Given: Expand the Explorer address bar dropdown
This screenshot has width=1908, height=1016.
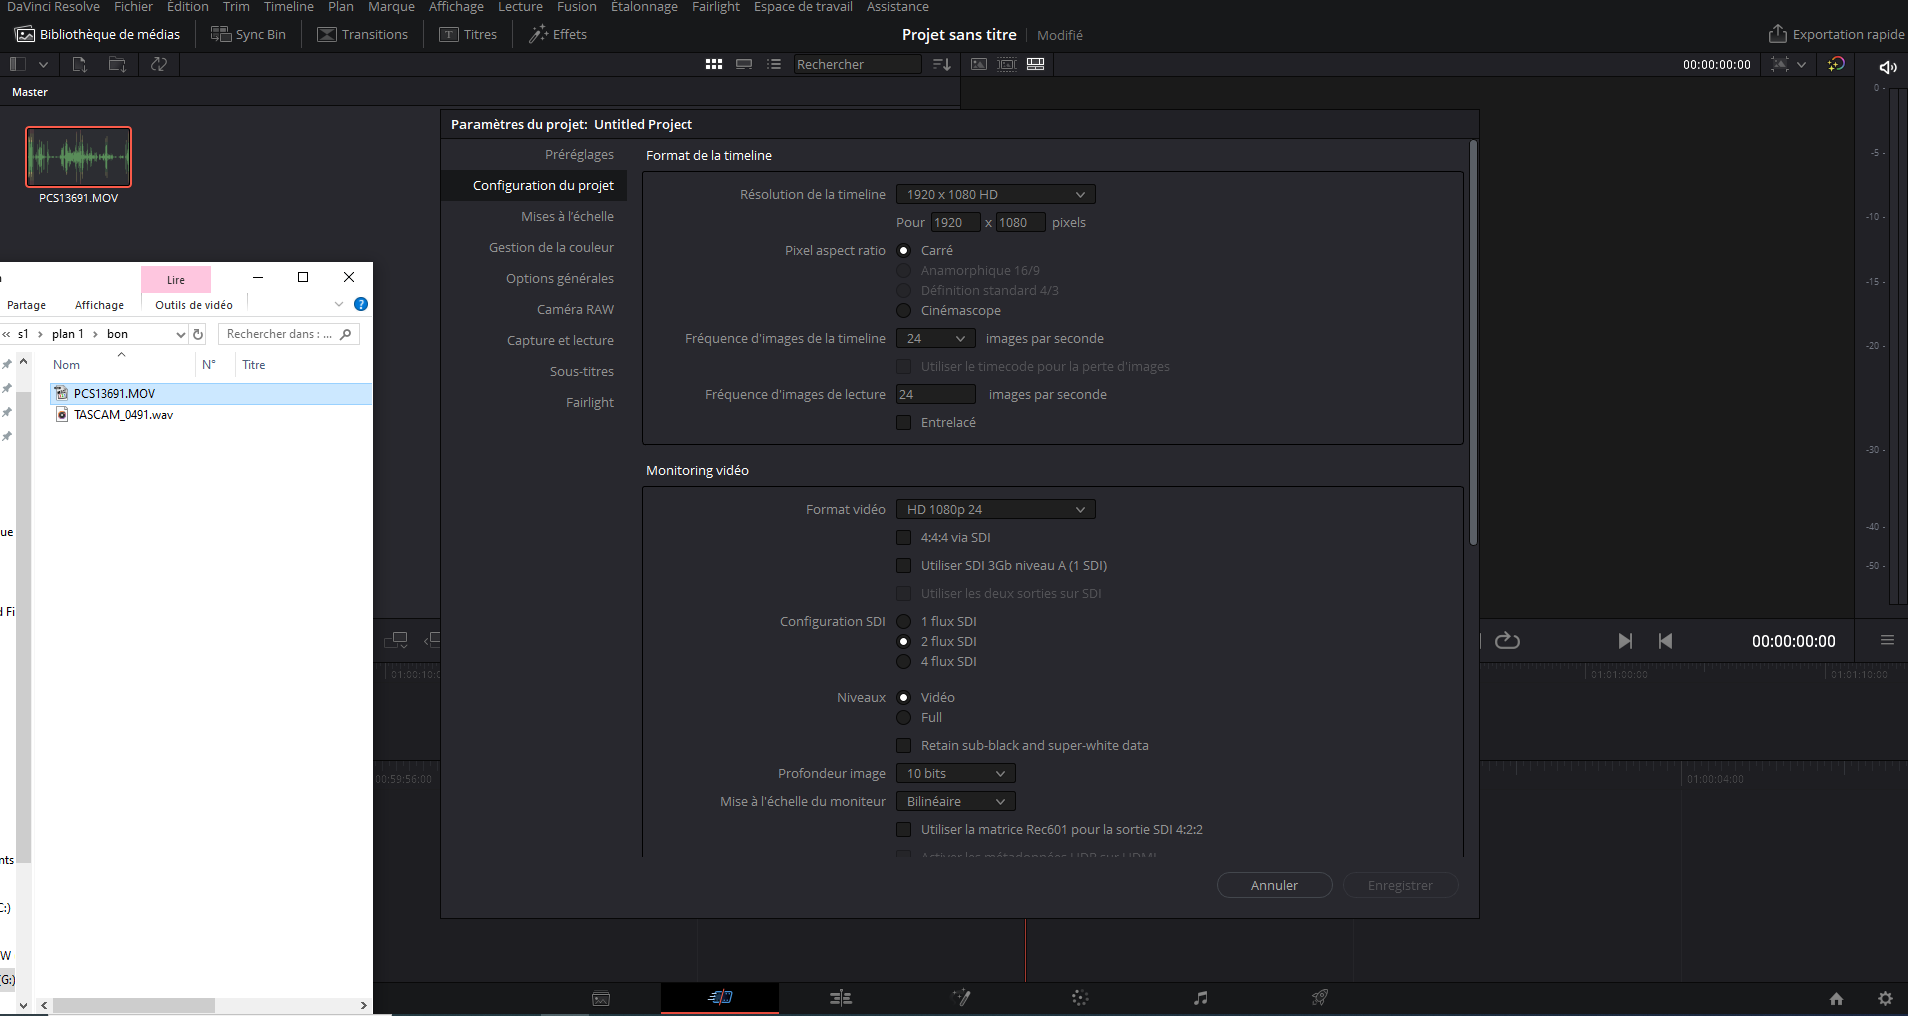Looking at the screenshot, I should 181,334.
